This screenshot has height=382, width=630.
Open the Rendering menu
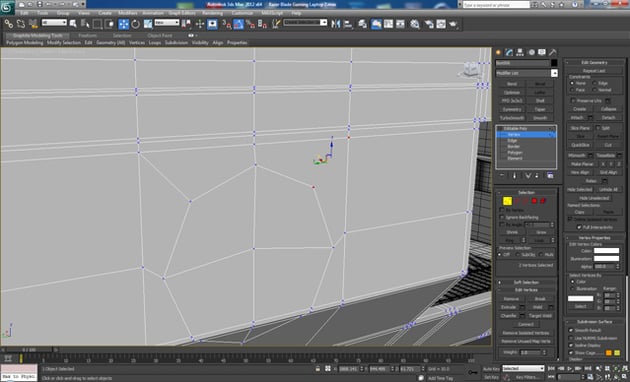[213, 13]
